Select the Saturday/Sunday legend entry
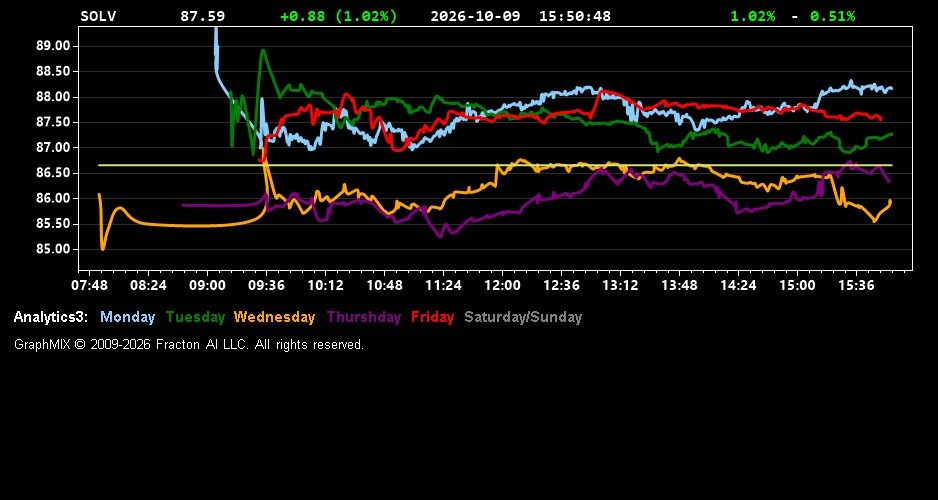The width and height of the screenshot is (938, 500). click(x=523, y=317)
